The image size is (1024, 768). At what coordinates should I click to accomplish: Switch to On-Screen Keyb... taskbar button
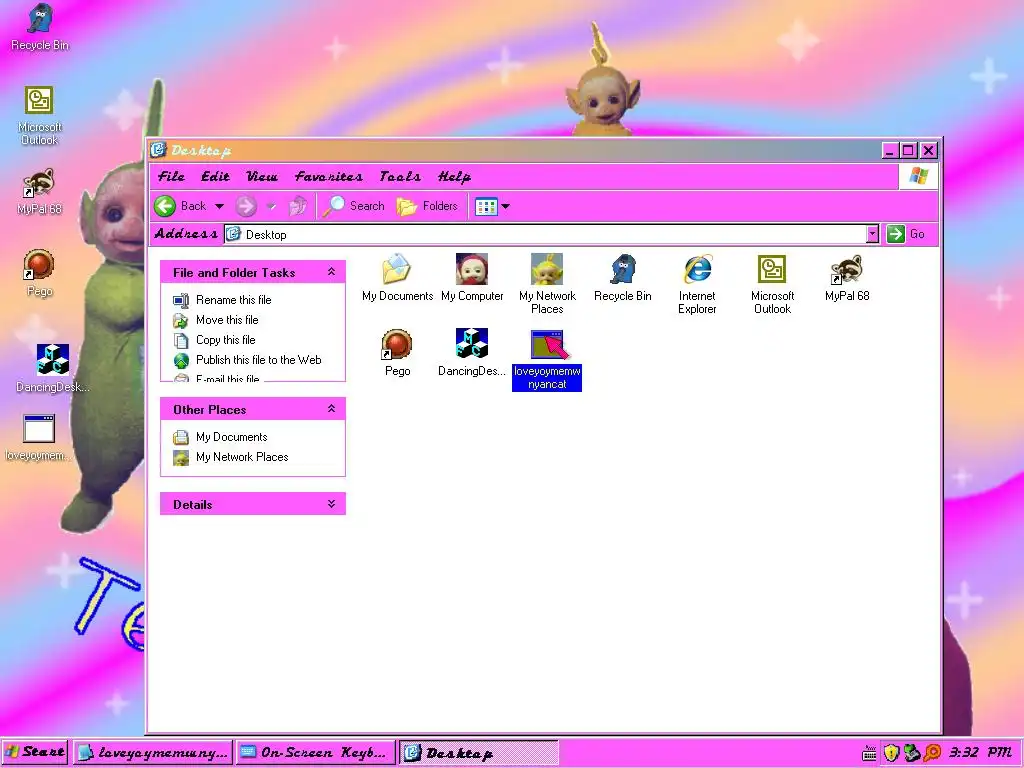tap(315, 753)
